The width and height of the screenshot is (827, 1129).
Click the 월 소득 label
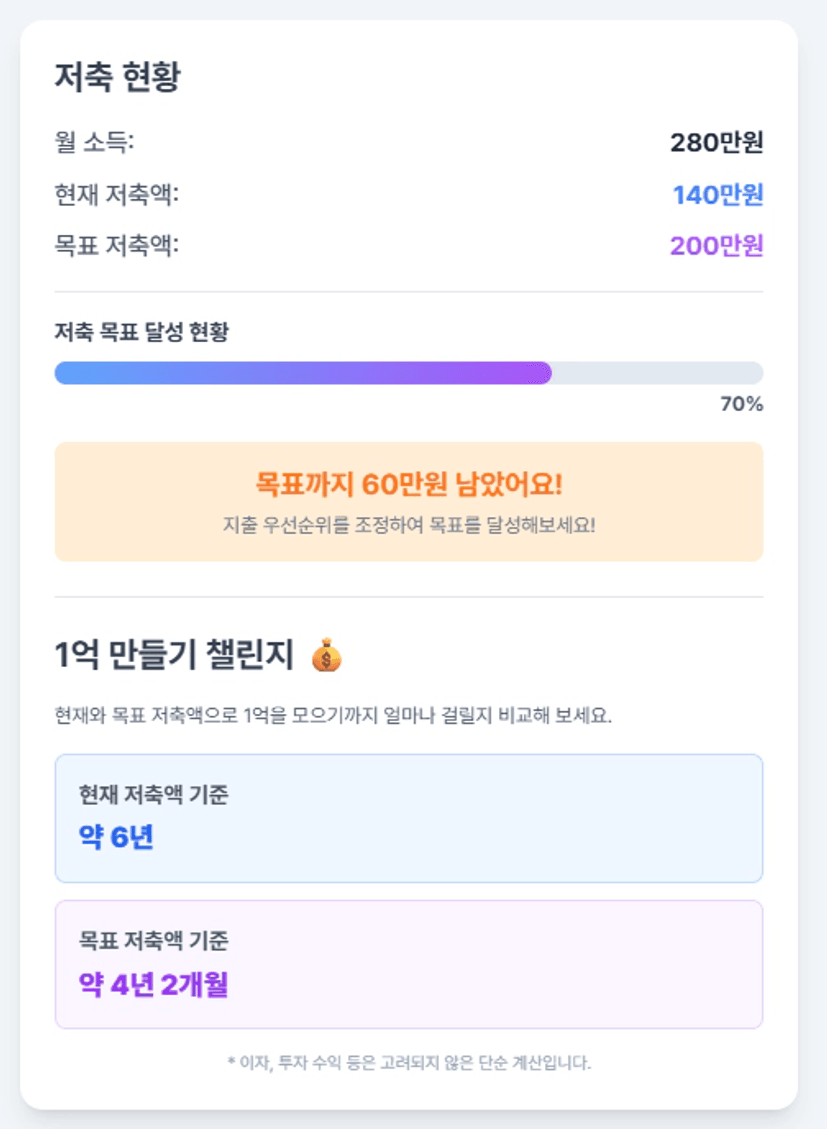(x=94, y=142)
